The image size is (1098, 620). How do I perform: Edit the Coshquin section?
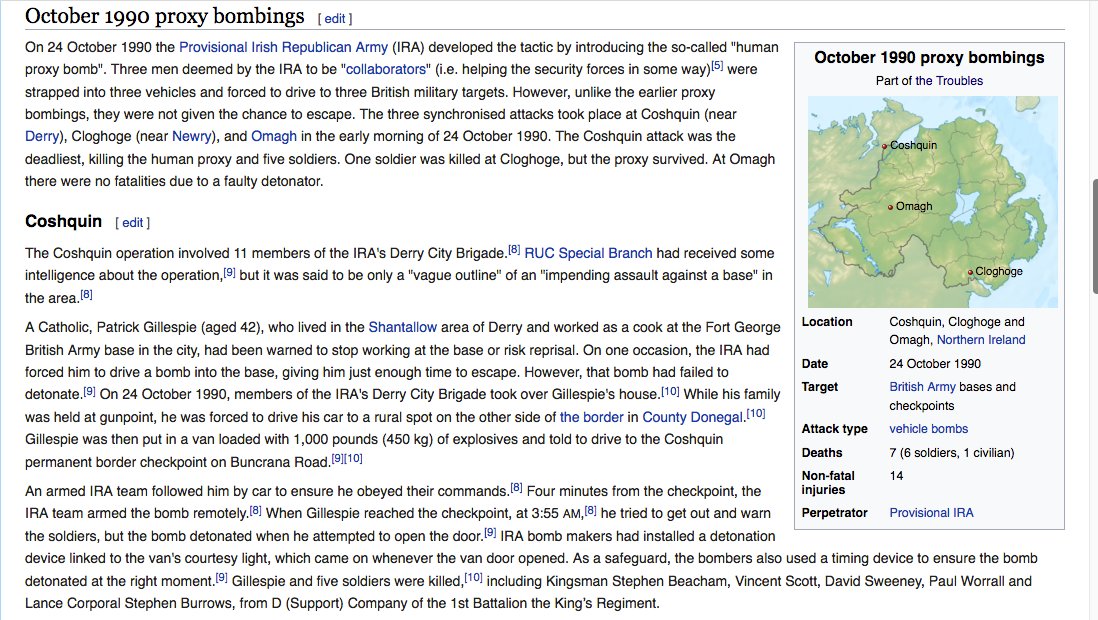pyautogui.click(x=132, y=222)
